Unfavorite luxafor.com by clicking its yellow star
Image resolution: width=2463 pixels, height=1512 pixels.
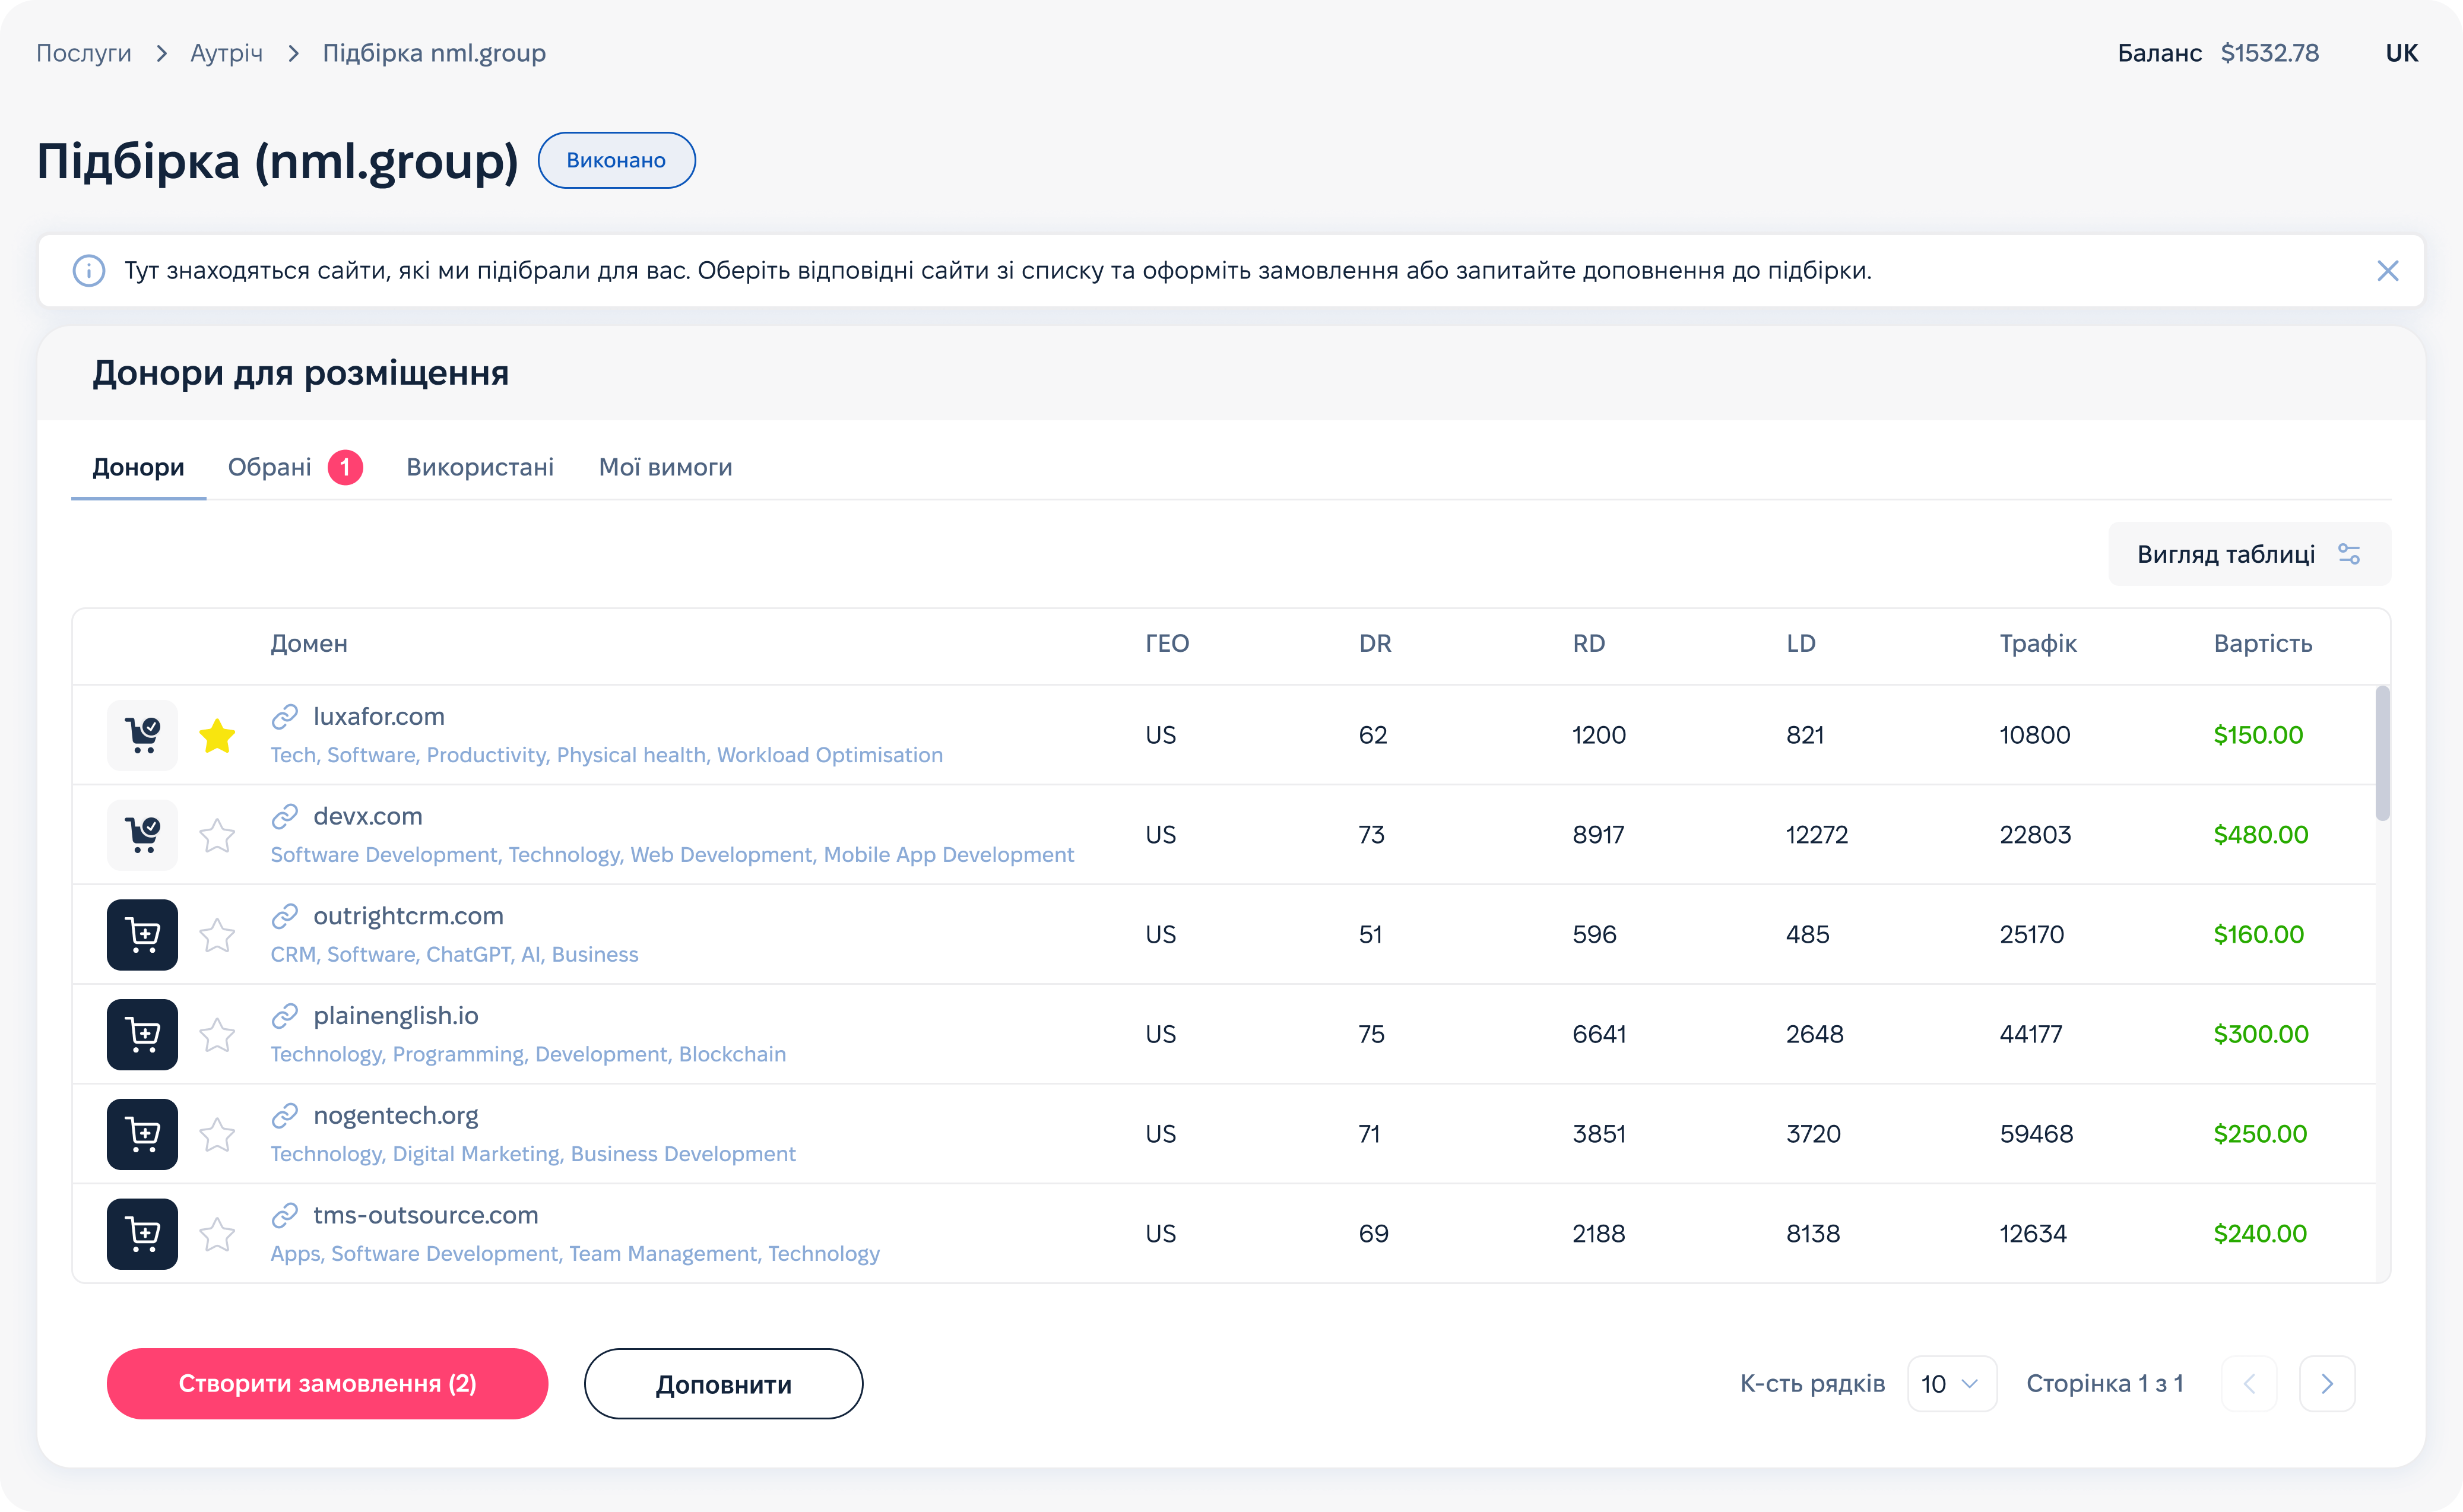(x=218, y=735)
